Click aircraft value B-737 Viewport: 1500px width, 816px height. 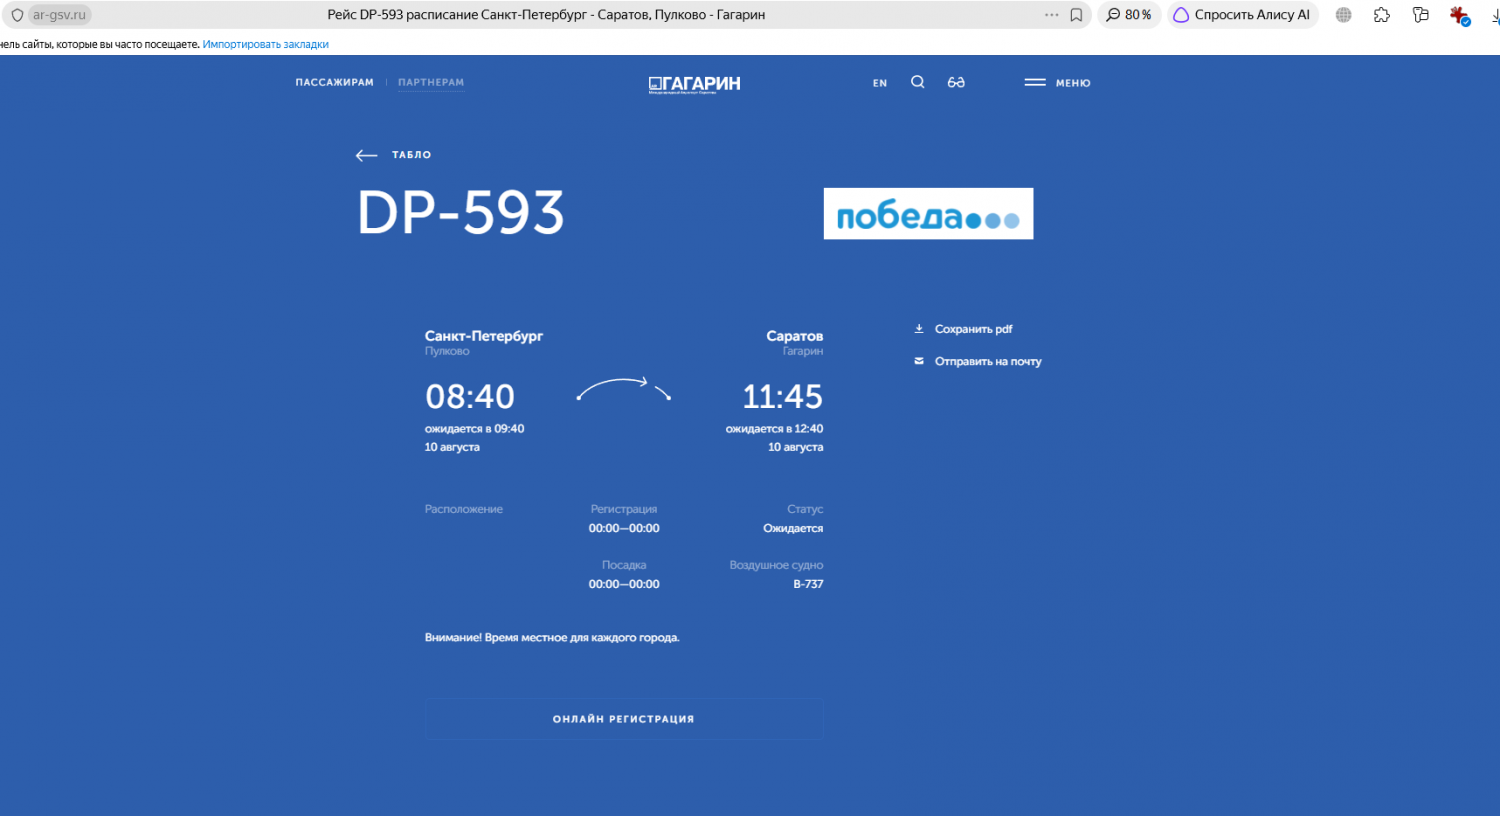(808, 584)
